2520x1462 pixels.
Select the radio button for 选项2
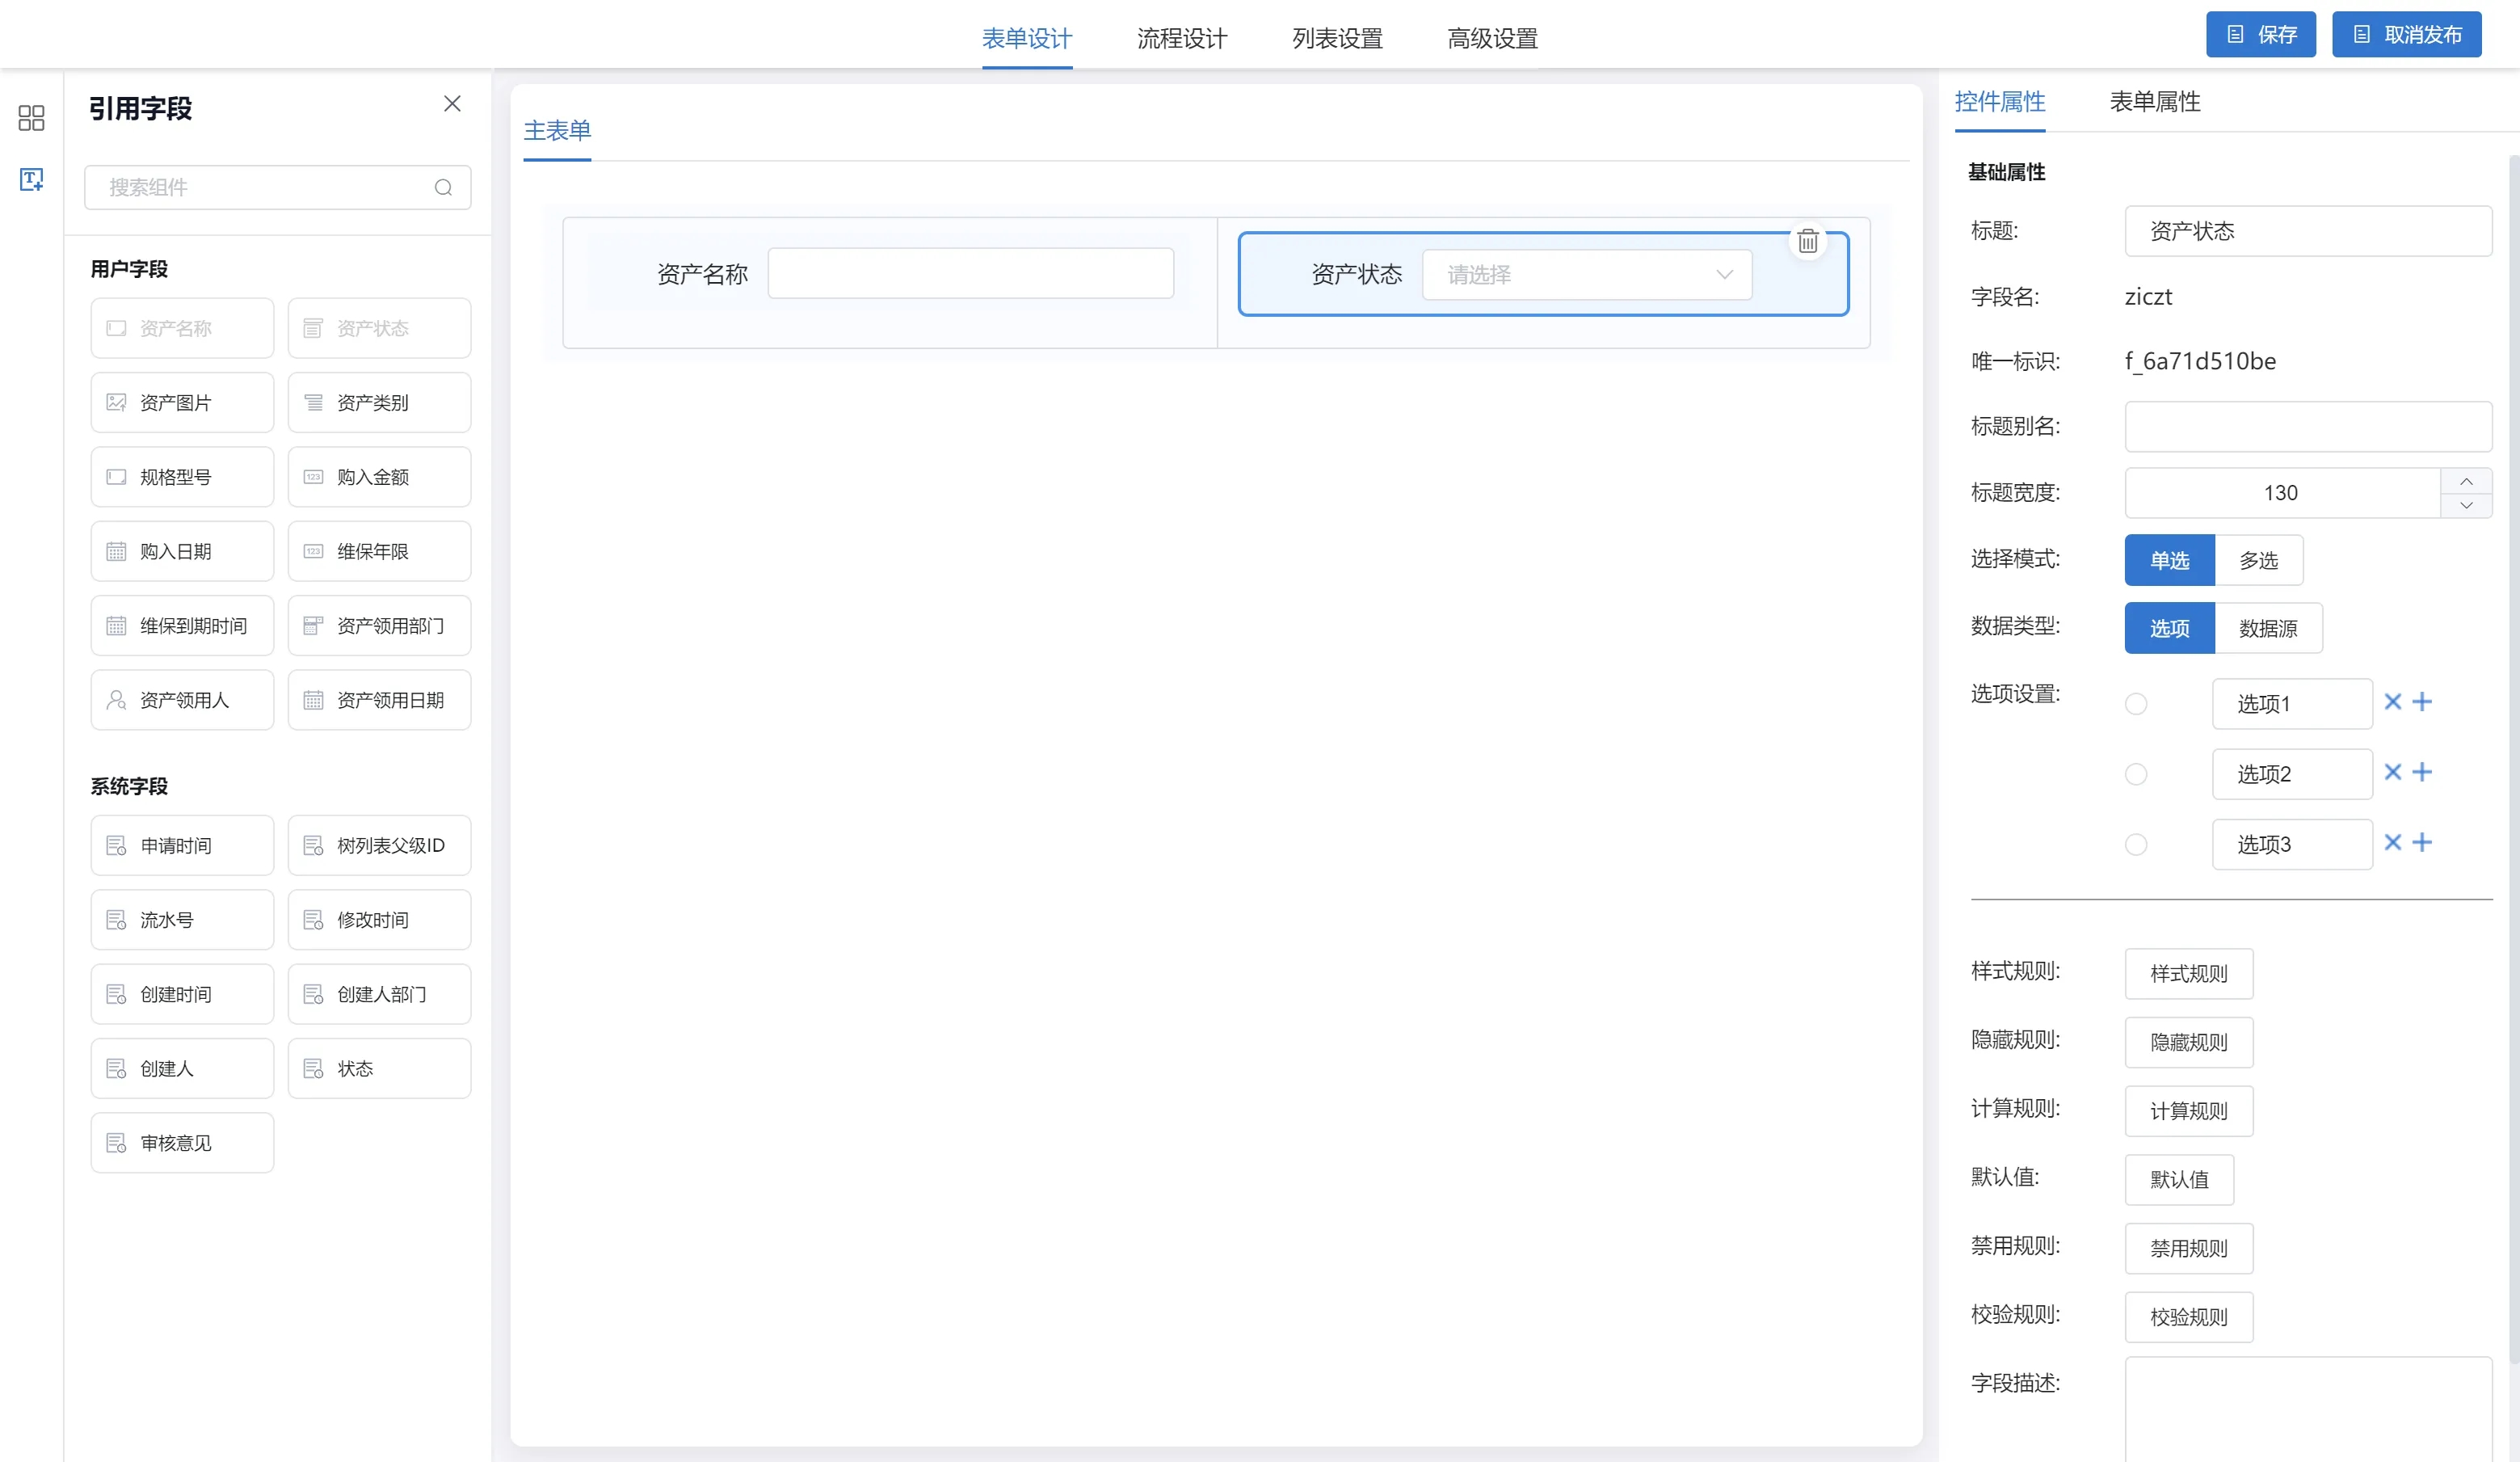2136,774
